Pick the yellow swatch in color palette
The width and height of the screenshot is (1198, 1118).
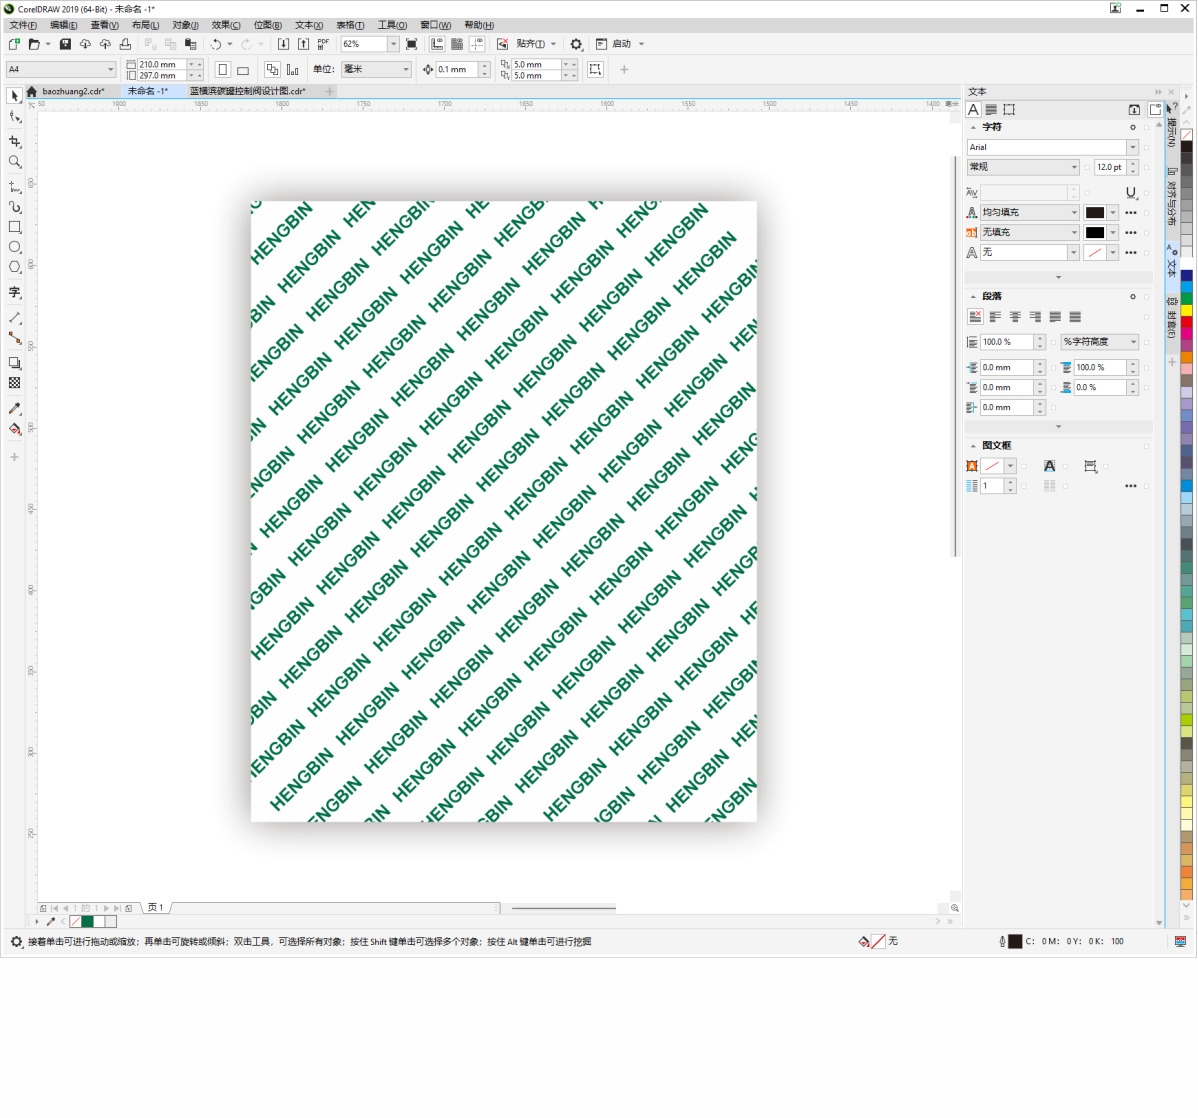(1187, 311)
